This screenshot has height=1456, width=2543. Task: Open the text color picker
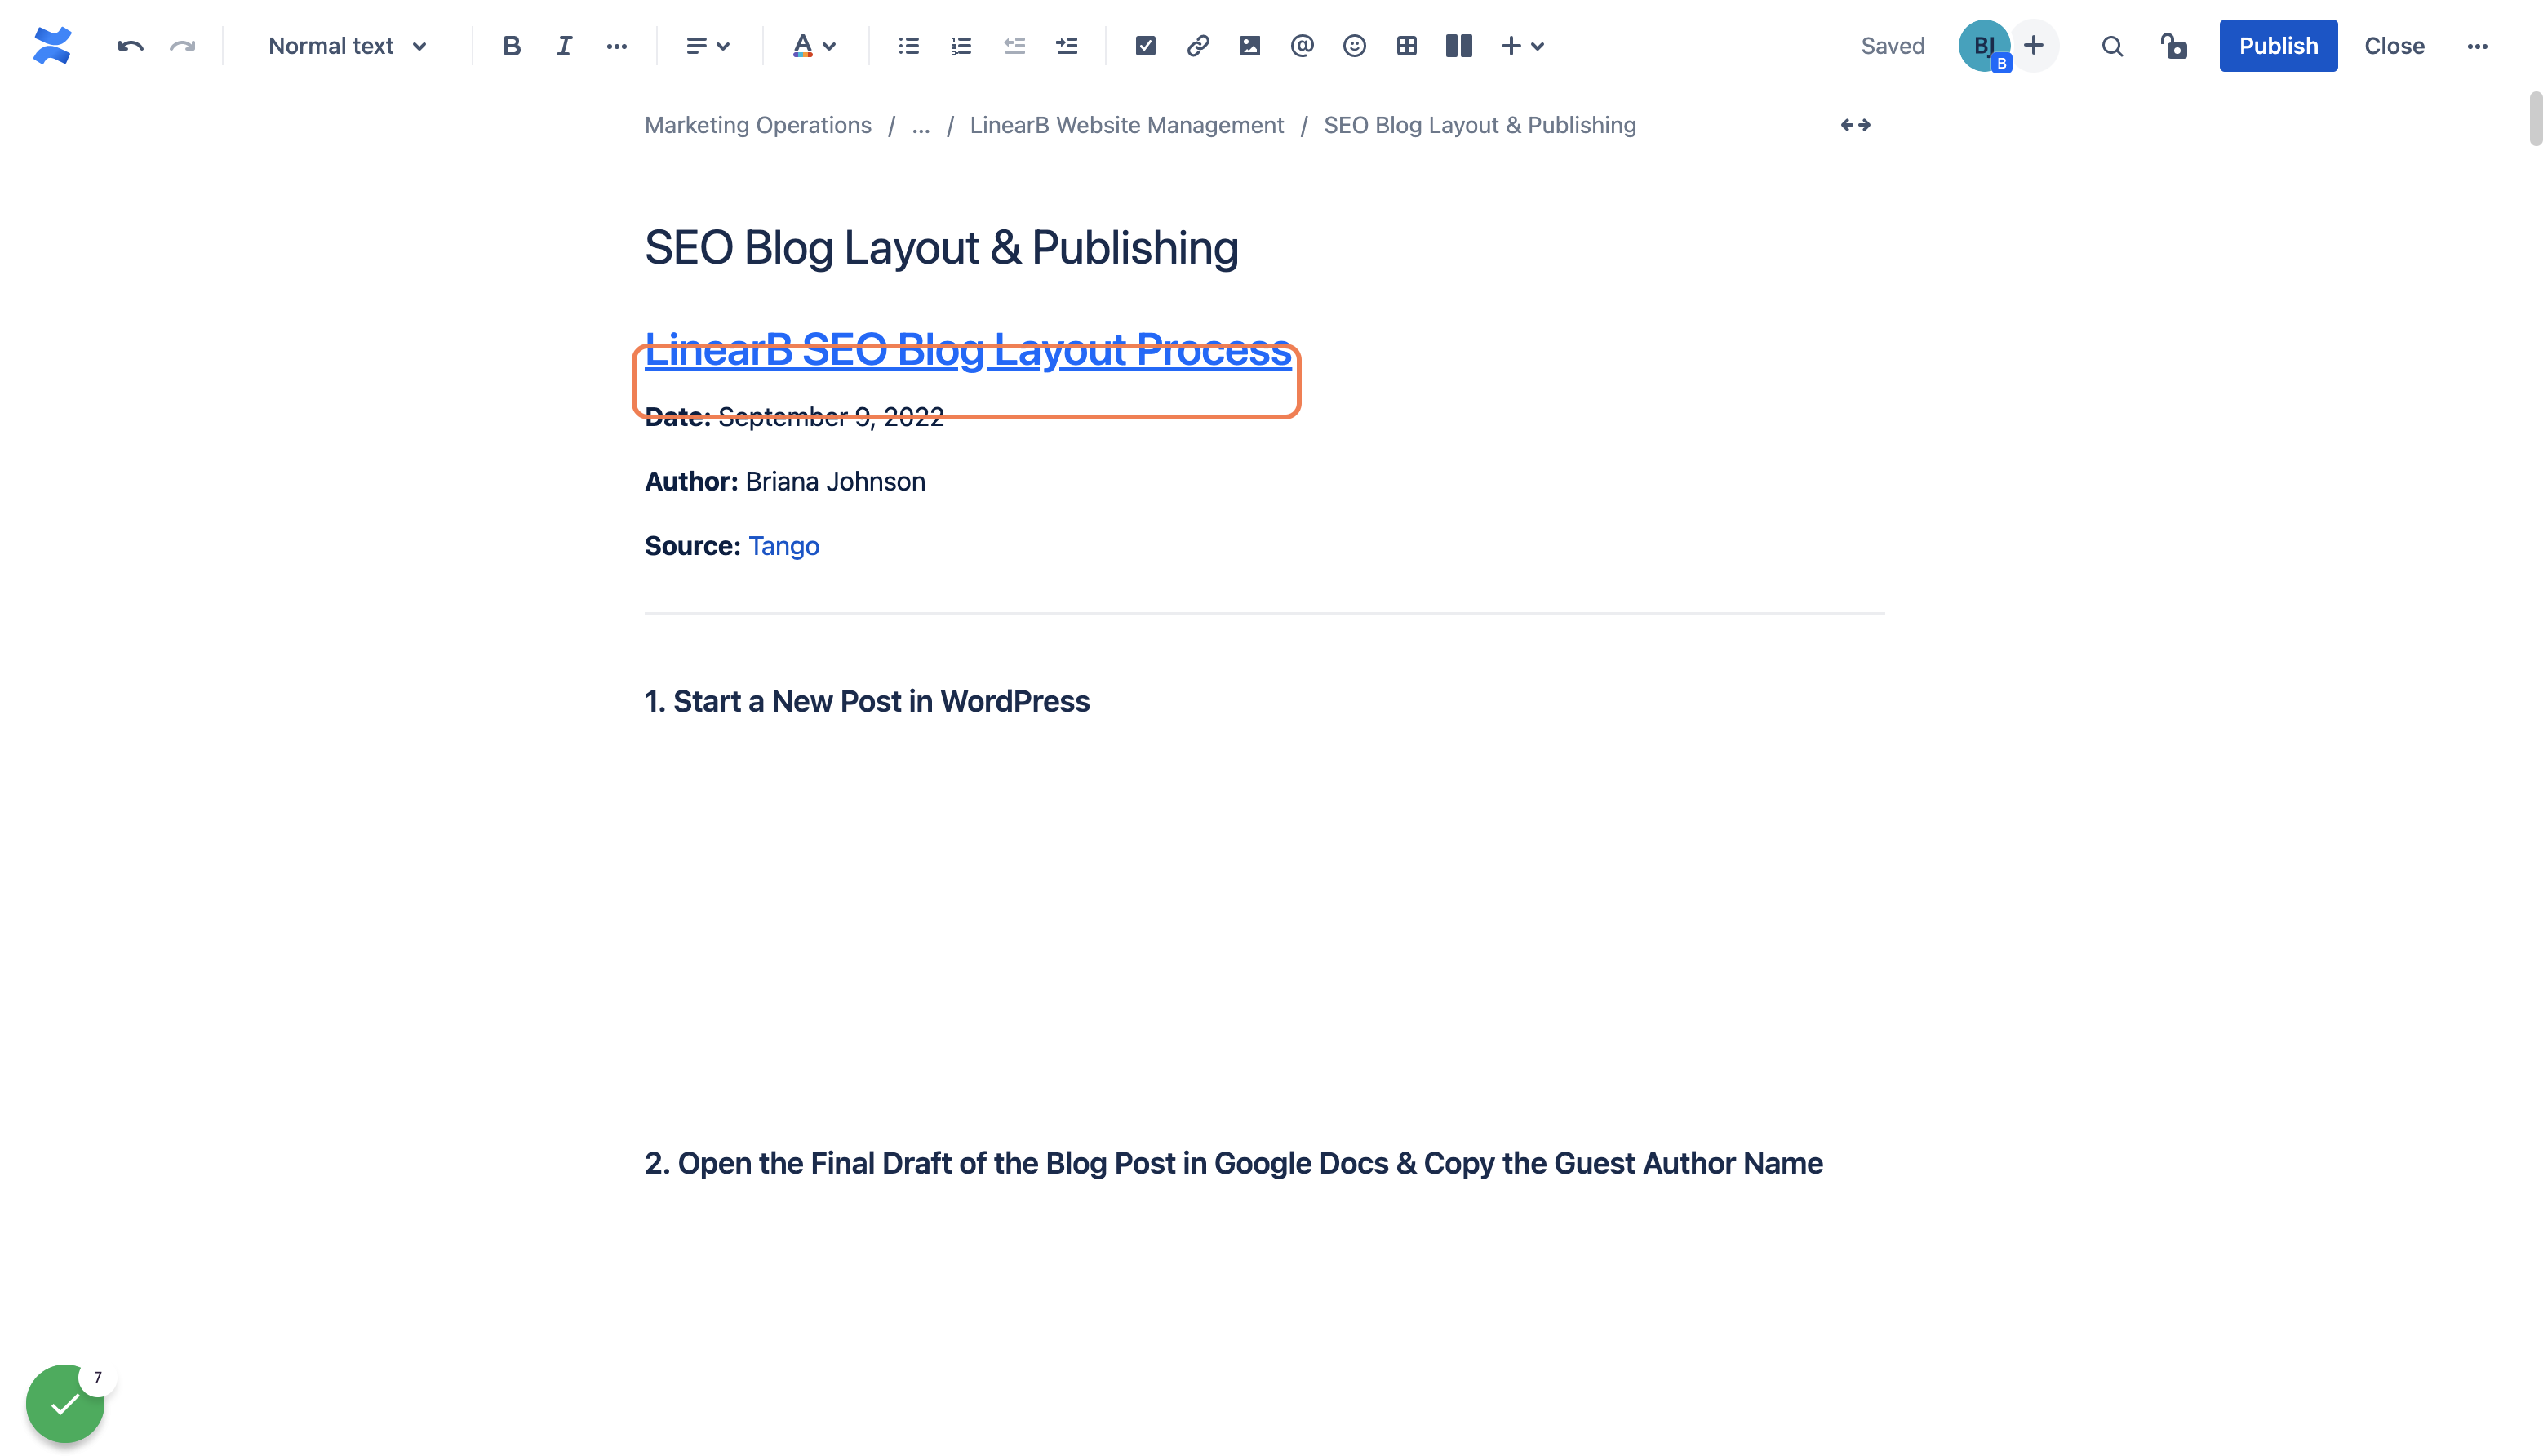[814, 46]
